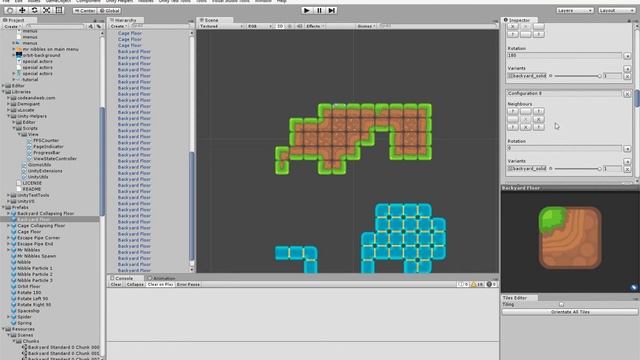Image resolution: width=640 pixels, height=360 pixels.
Task: Collapse the Prefabs folder
Action: [4, 207]
